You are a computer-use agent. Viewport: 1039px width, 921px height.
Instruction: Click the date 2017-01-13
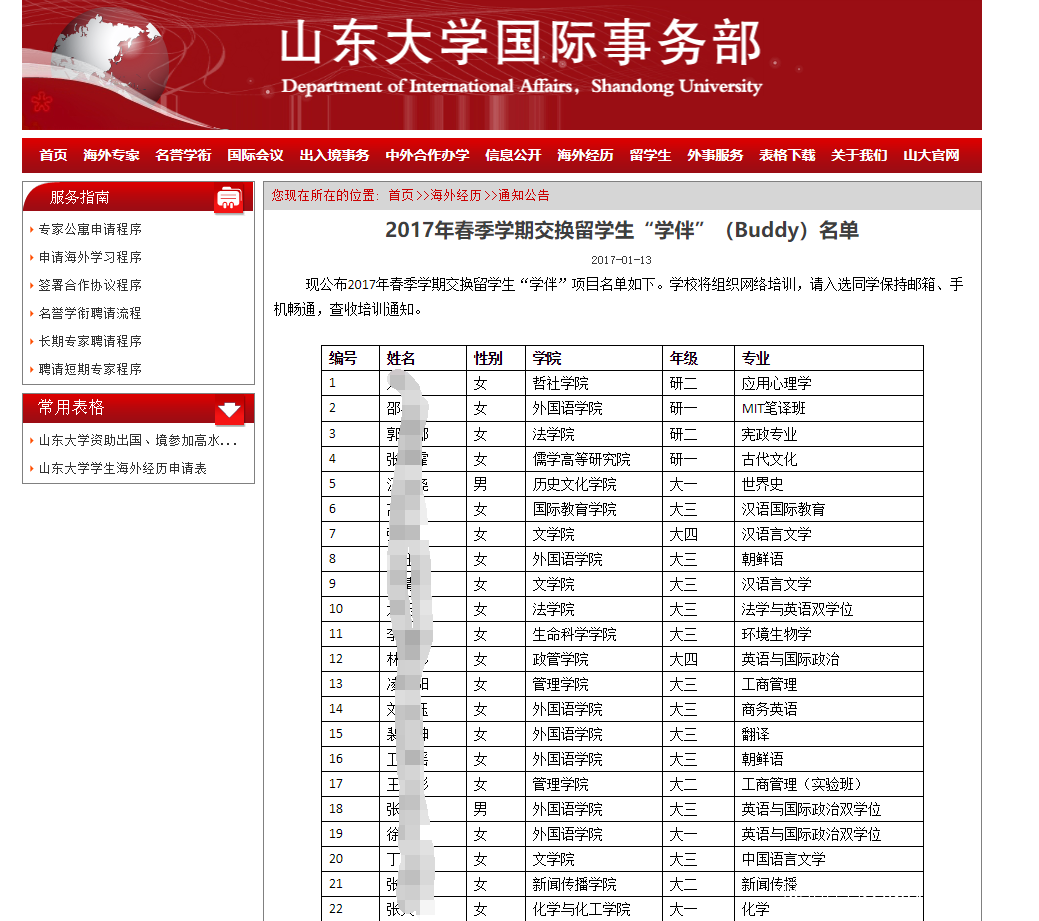pyautogui.click(x=622, y=260)
